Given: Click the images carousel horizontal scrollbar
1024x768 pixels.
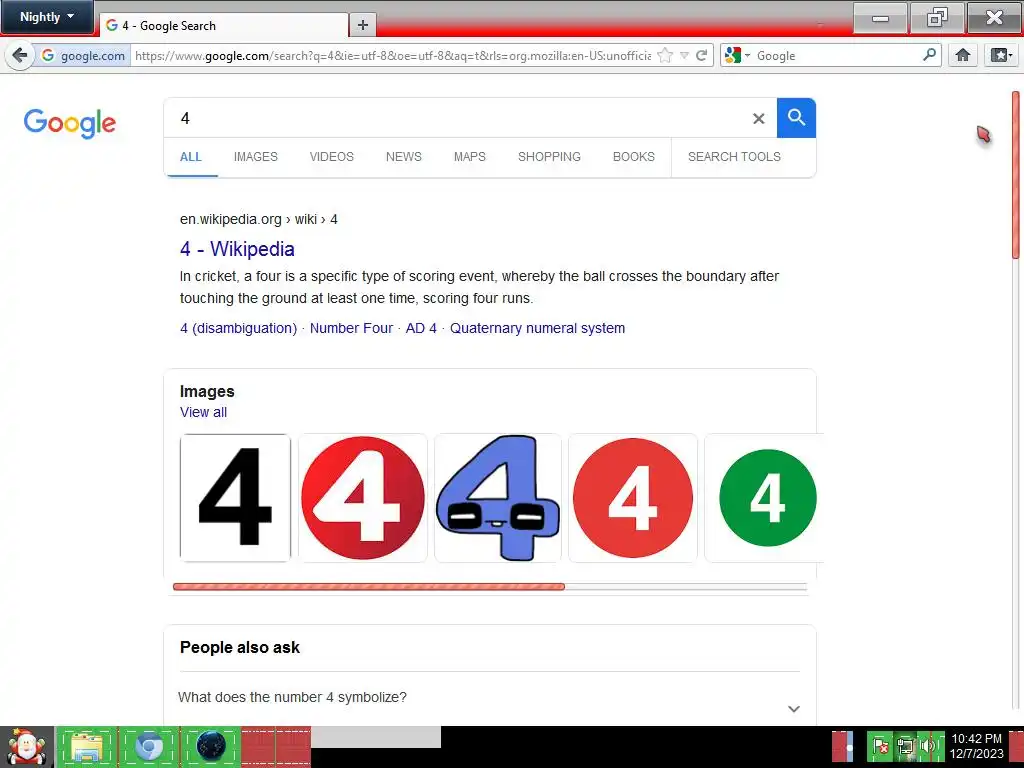Looking at the screenshot, I should [x=369, y=586].
